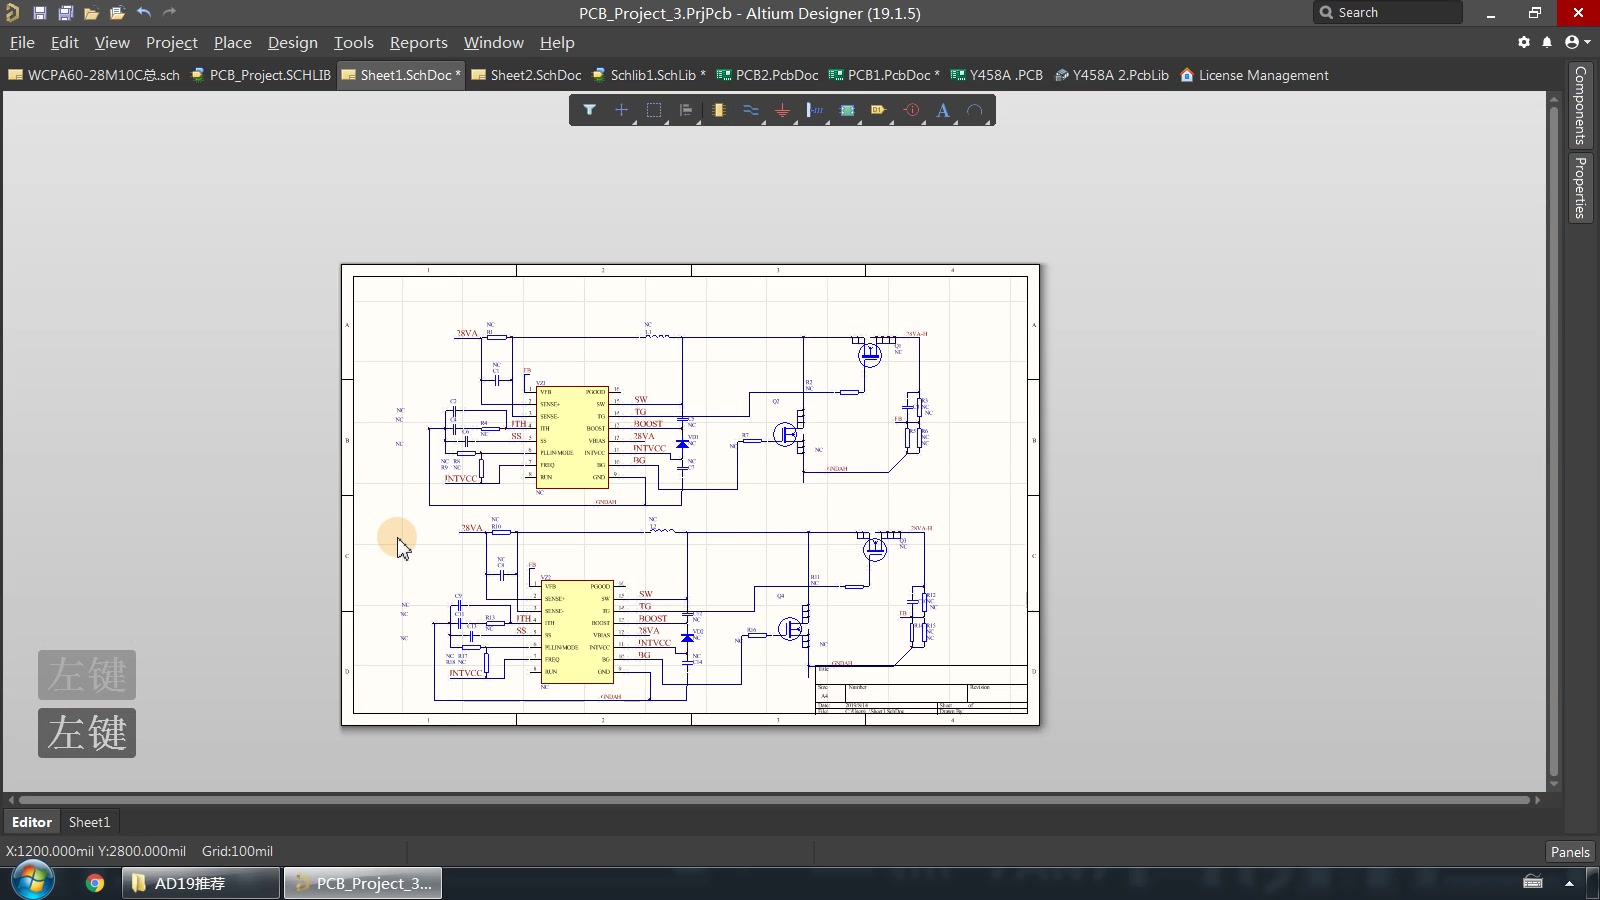Click the Open Project folder icon
Image resolution: width=1600 pixels, height=900 pixels.
117,13
